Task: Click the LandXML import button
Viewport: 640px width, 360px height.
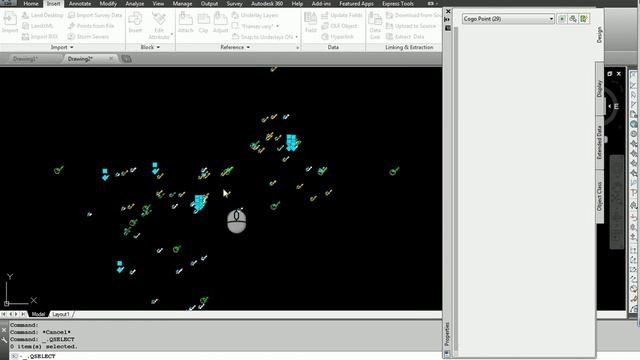Action: click(x=38, y=26)
